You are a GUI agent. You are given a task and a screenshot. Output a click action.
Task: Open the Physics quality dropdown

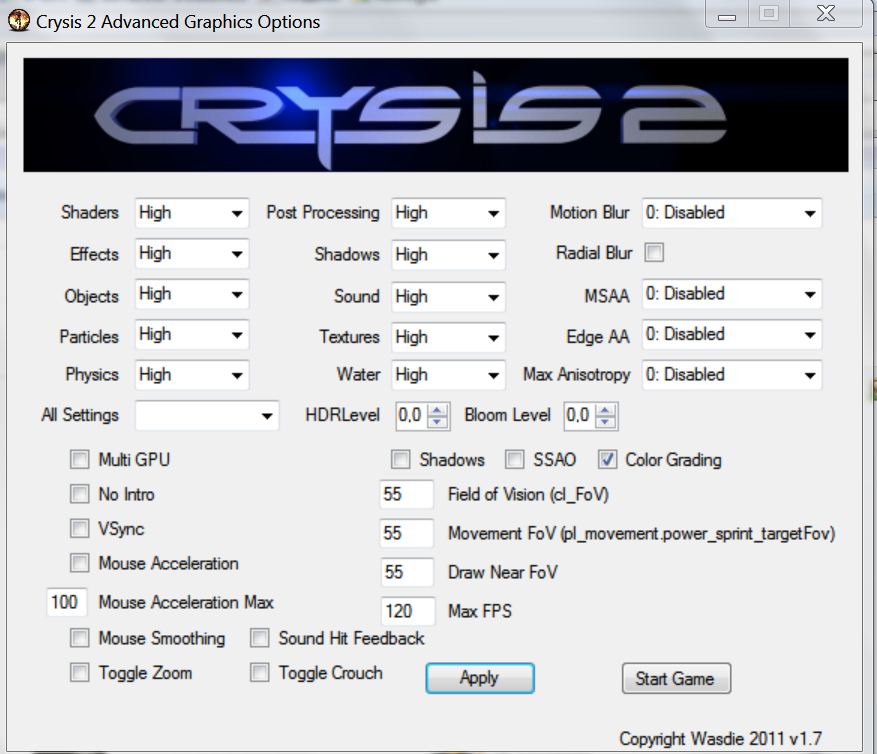(192, 375)
